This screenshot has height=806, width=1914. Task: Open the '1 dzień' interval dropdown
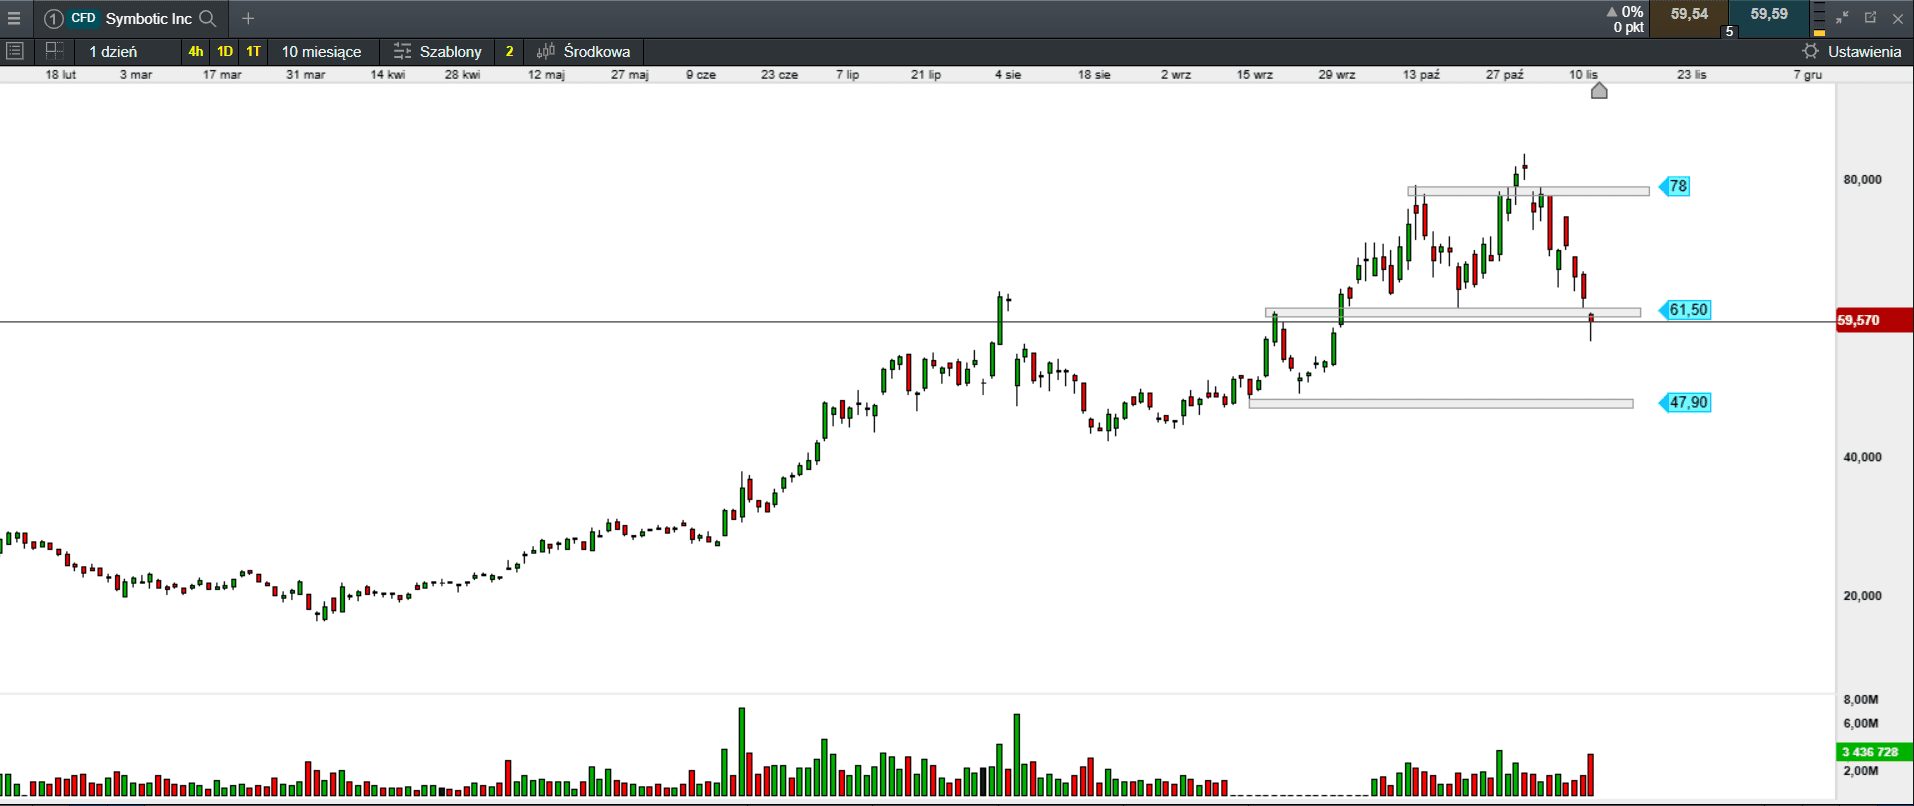pyautogui.click(x=113, y=51)
